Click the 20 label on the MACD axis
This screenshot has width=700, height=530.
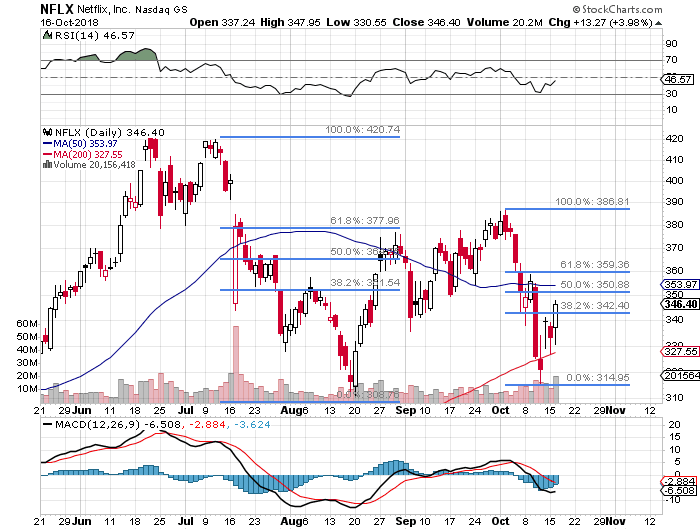[x=674, y=425]
